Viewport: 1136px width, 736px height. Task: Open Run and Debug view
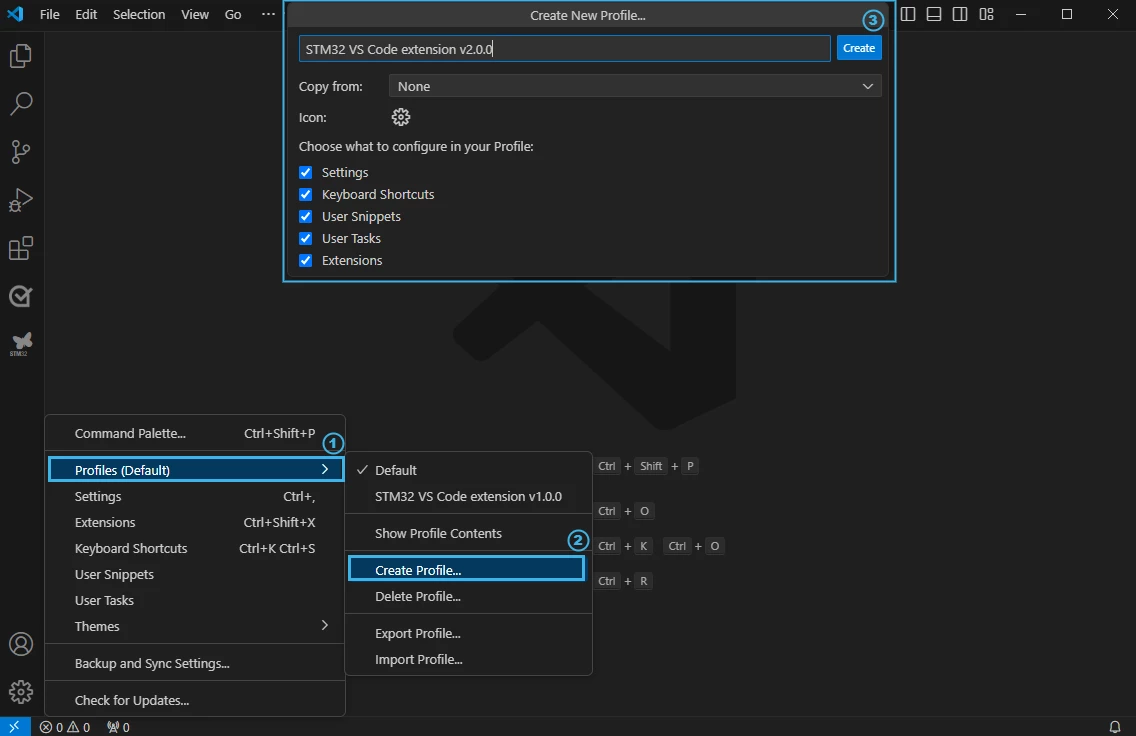tap(20, 200)
